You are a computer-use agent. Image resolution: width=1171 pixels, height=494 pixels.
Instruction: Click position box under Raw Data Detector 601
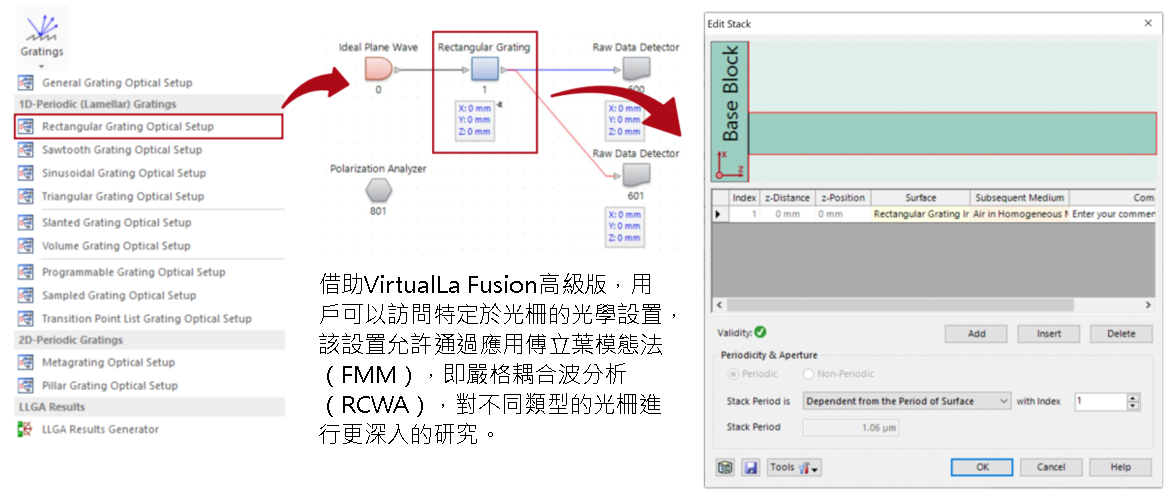(x=625, y=227)
